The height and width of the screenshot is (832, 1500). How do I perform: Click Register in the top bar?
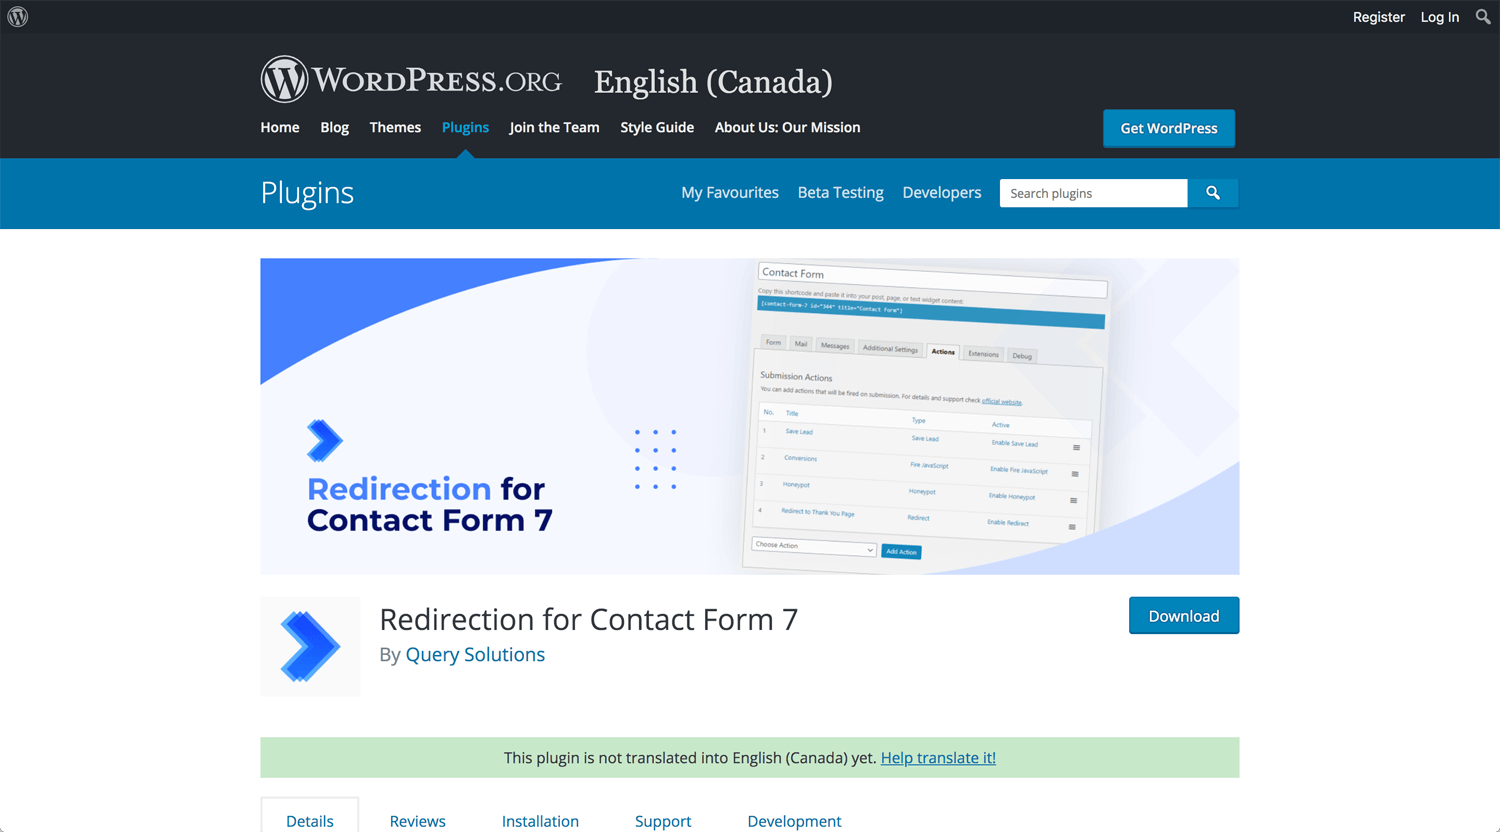(x=1379, y=17)
